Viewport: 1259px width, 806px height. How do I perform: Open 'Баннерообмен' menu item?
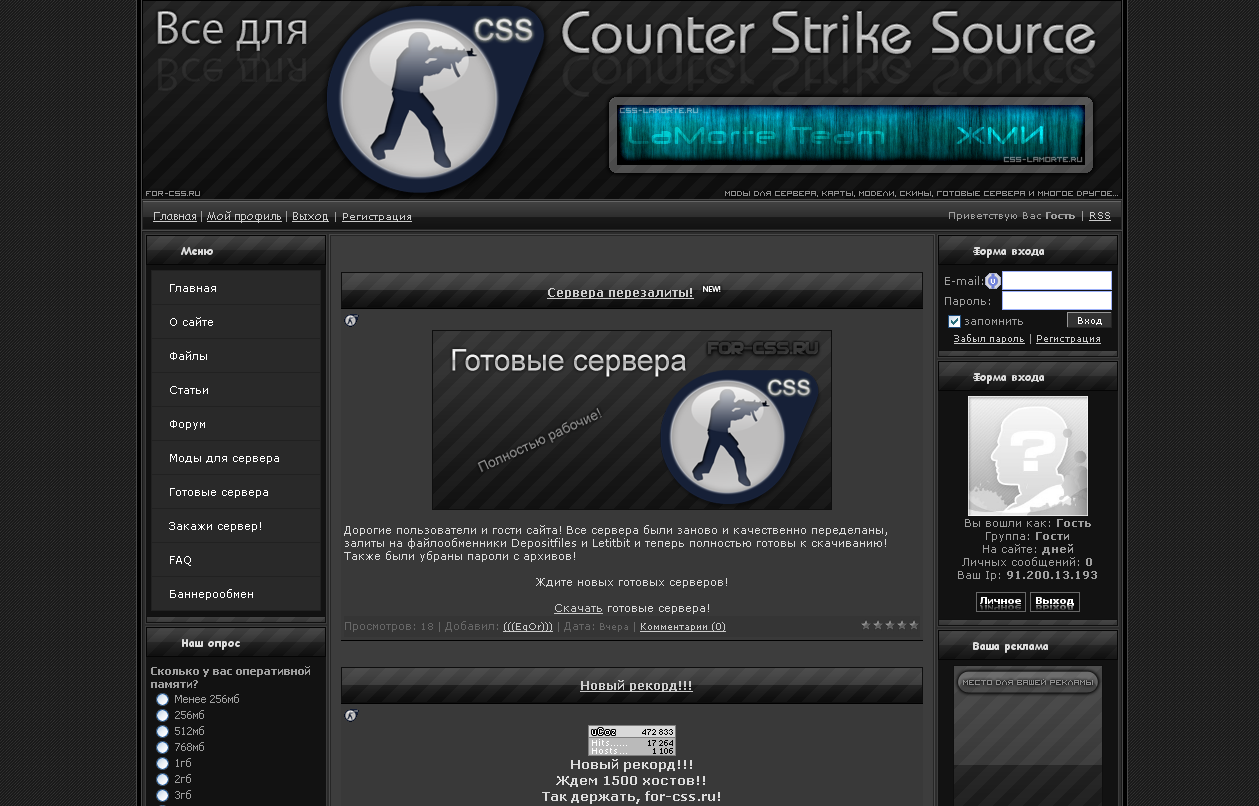(x=236, y=594)
